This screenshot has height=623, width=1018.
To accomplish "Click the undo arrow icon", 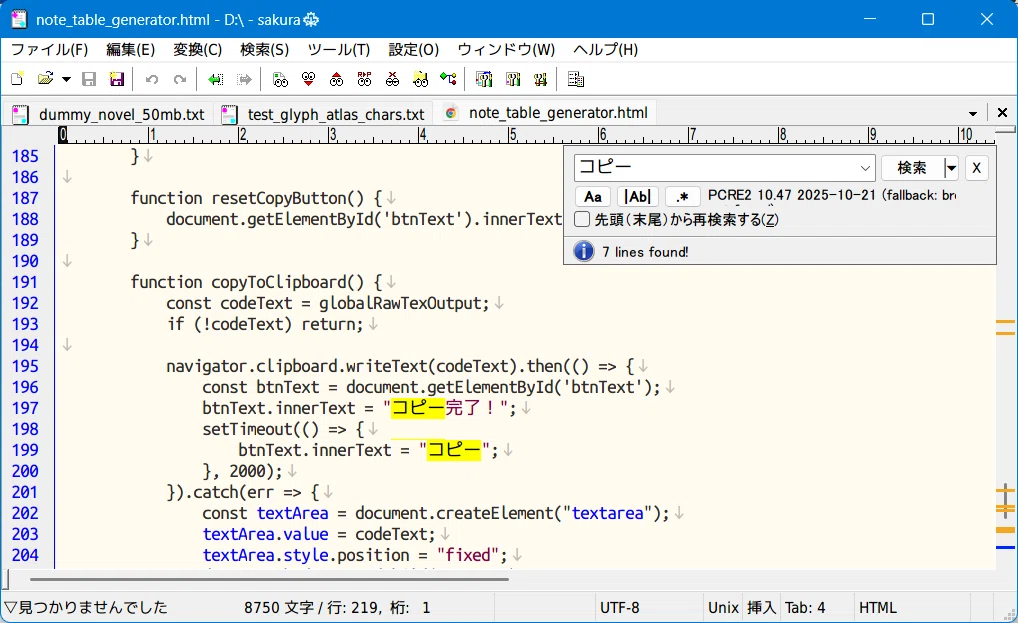I will click(152, 79).
